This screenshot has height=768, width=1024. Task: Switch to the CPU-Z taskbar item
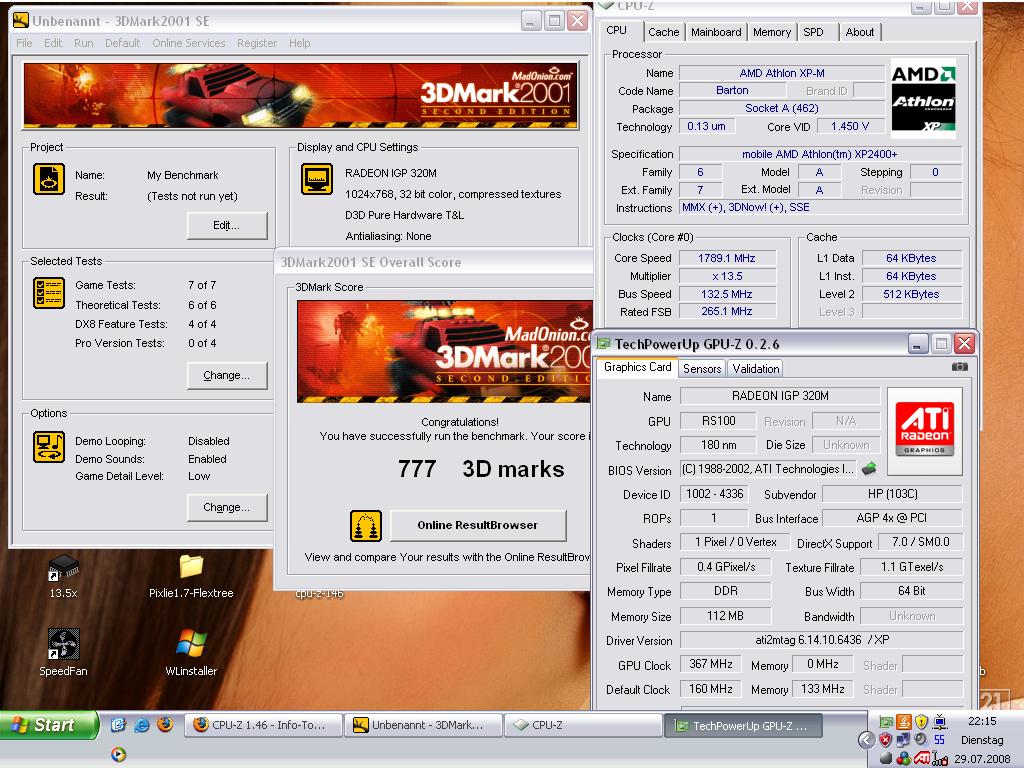coord(583,726)
